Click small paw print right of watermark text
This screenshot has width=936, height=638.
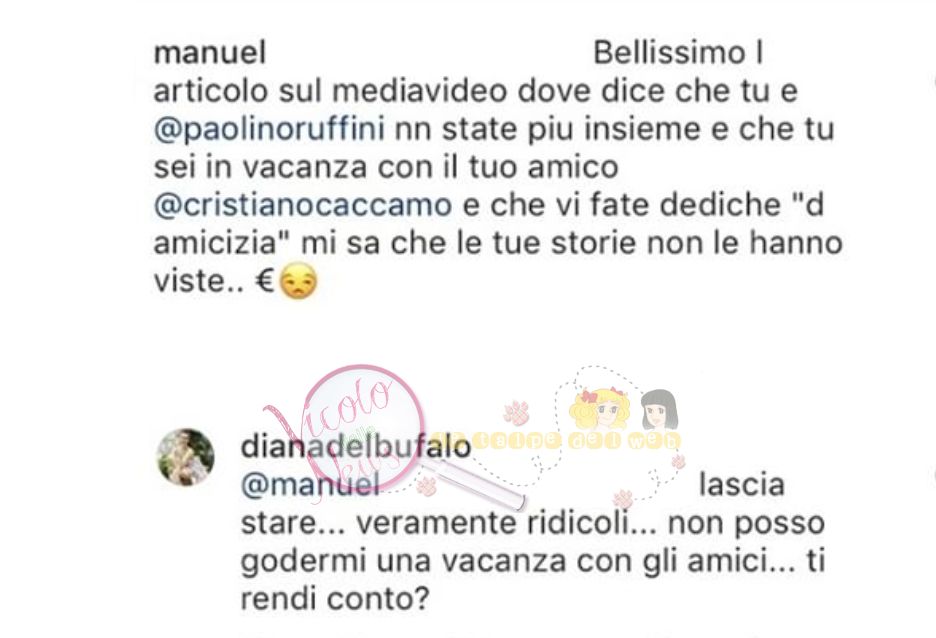tap(678, 461)
